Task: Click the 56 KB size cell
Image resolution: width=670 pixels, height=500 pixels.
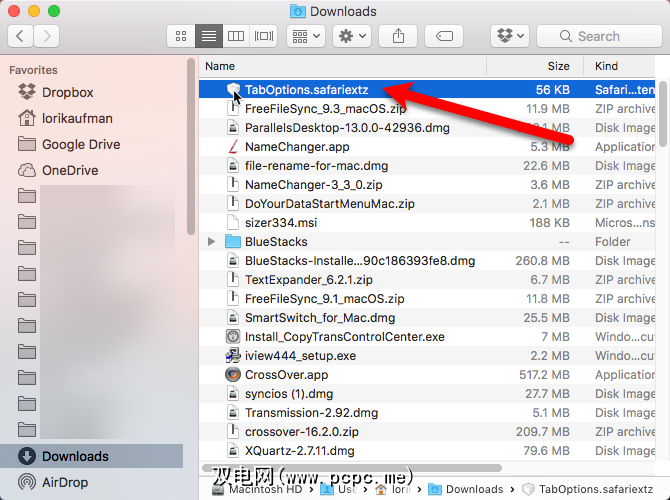Action: click(x=552, y=90)
